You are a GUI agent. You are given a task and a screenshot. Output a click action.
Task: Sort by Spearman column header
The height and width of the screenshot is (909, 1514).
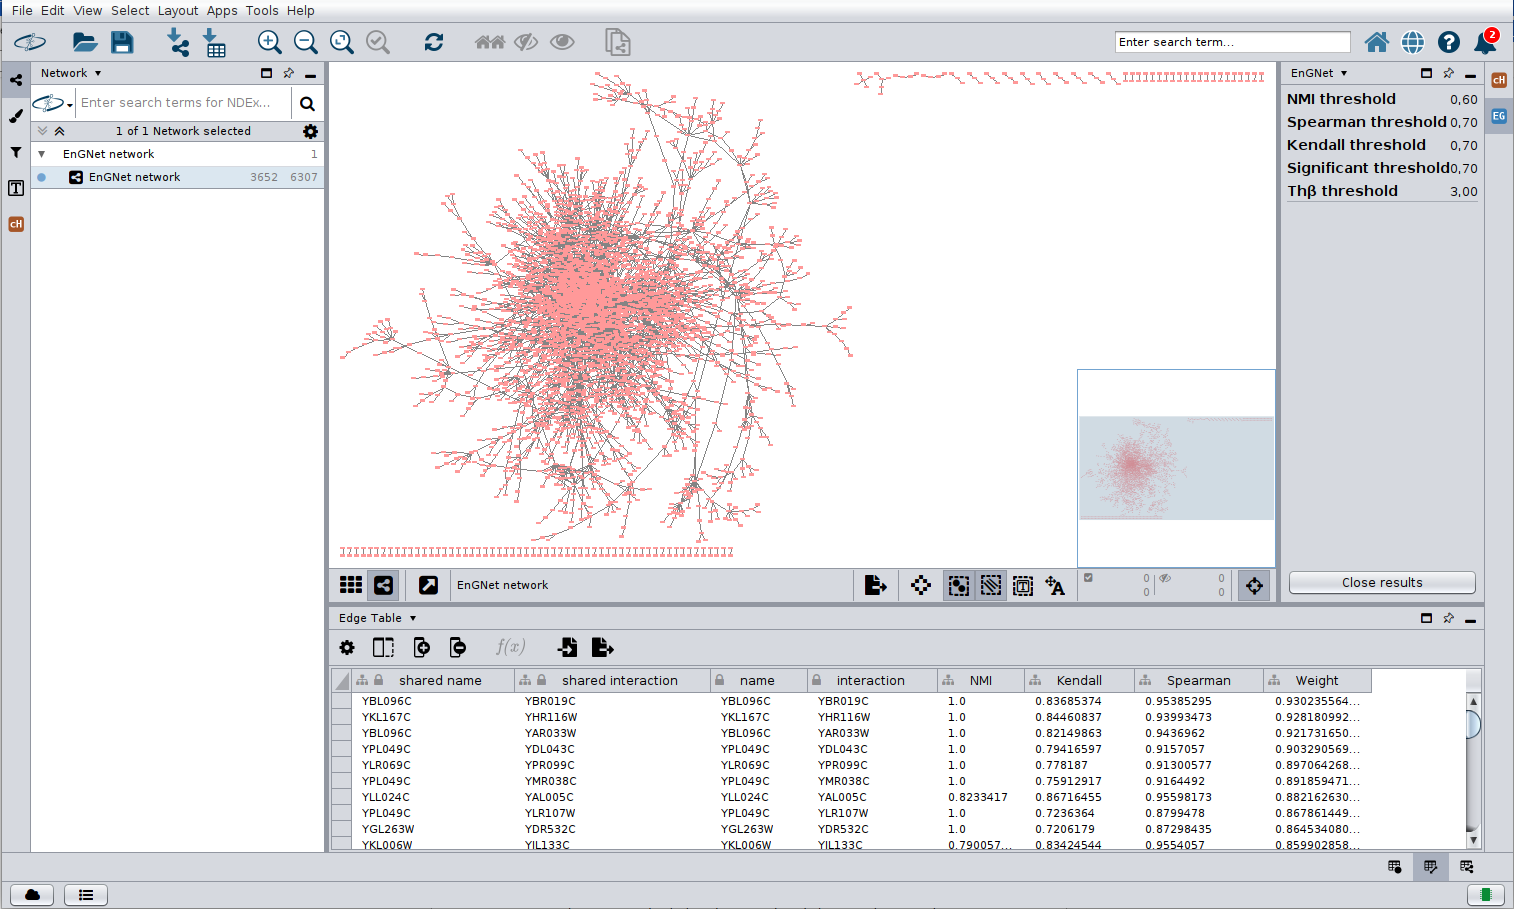(x=1199, y=680)
